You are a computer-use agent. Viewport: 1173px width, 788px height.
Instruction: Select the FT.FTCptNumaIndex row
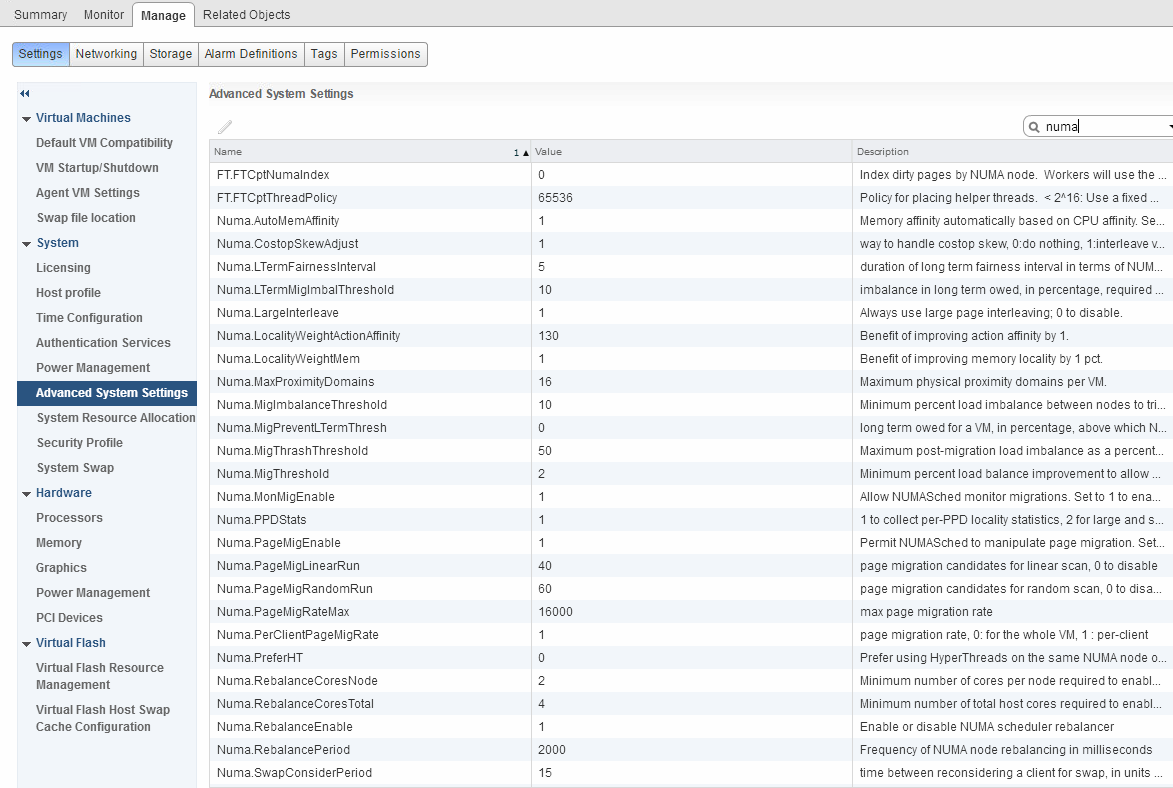[x=691, y=174]
